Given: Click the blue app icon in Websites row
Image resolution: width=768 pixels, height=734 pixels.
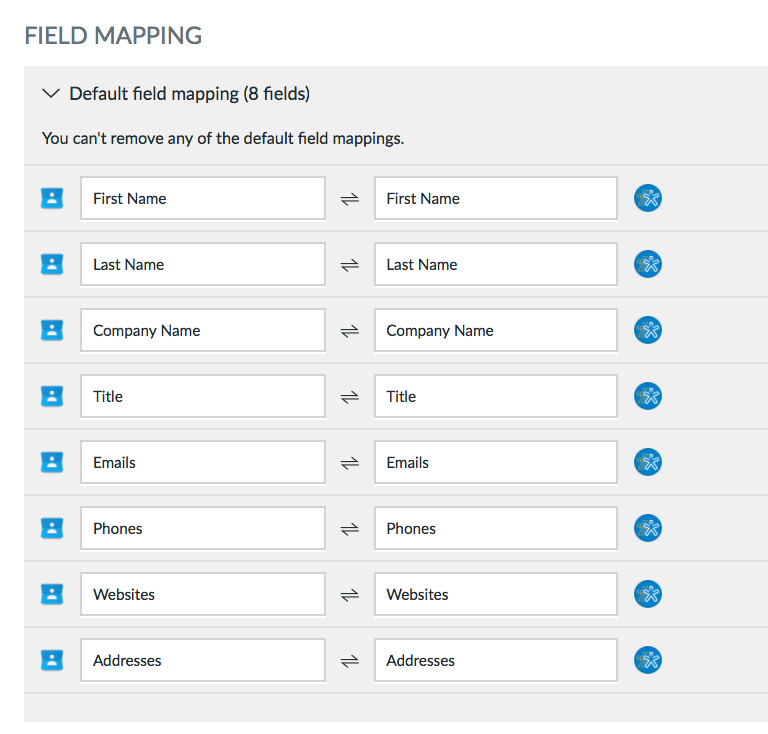Looking at the screenshot, I should point(648,594).
